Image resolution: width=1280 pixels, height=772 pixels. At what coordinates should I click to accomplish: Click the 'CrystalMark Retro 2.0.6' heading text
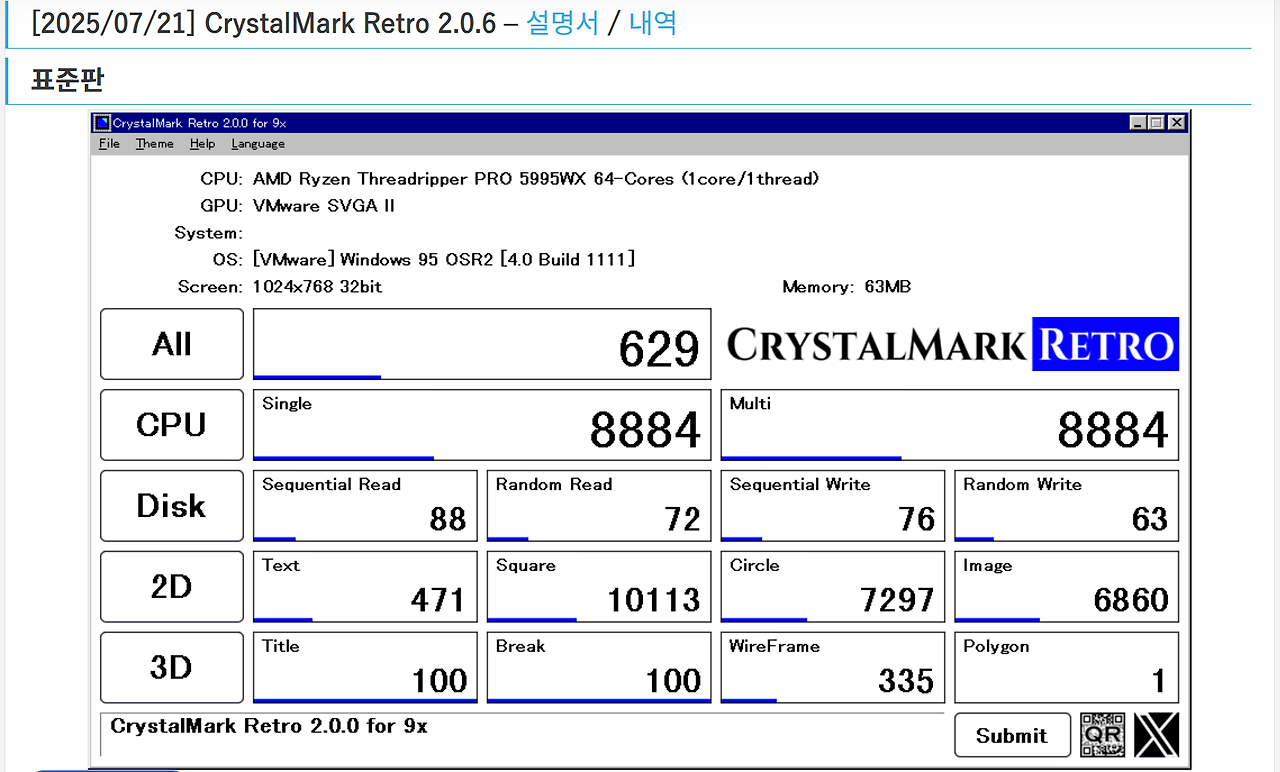click(x=350, y=23)
